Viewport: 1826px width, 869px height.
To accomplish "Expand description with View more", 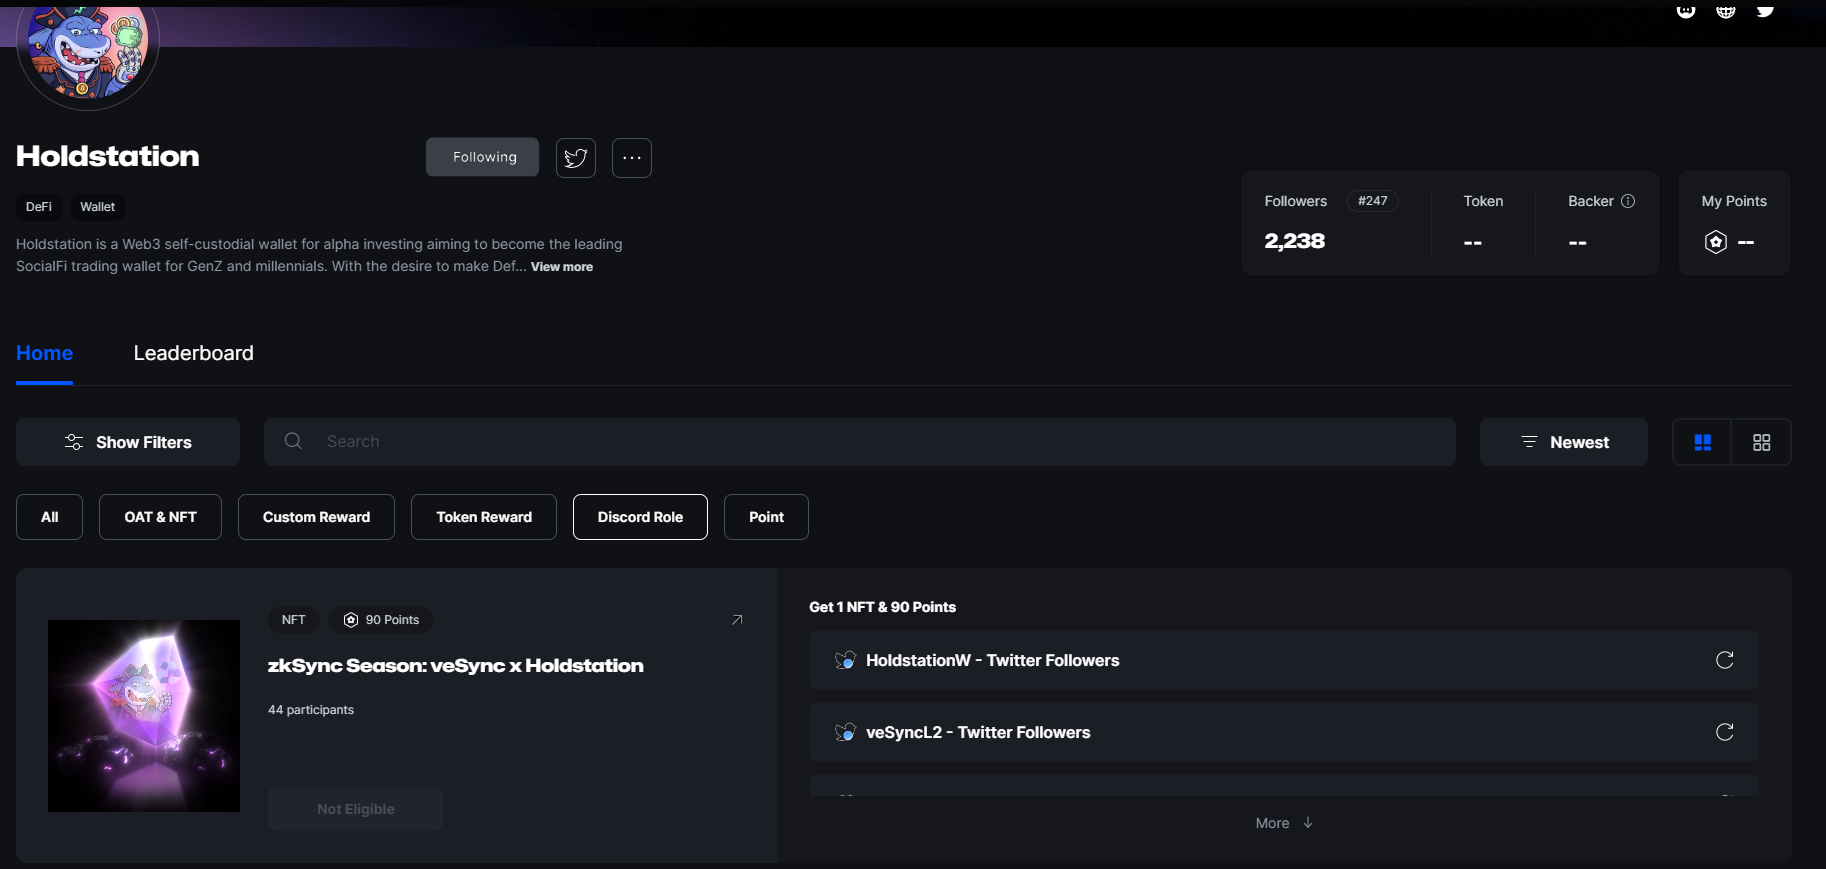I will [x=562, y=267].
